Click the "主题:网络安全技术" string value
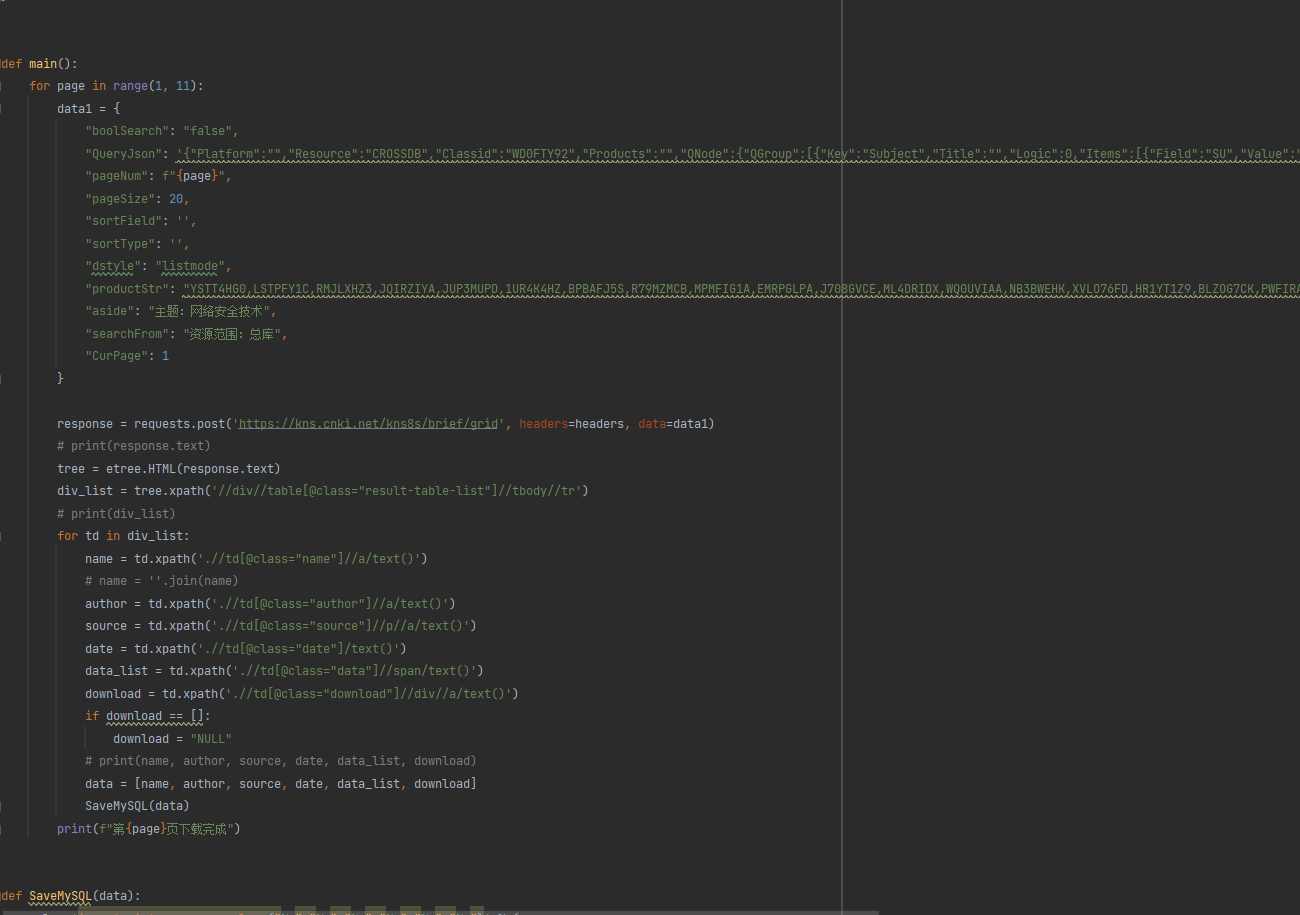This screenshot has width=1300, height=915. click(210, 311)
